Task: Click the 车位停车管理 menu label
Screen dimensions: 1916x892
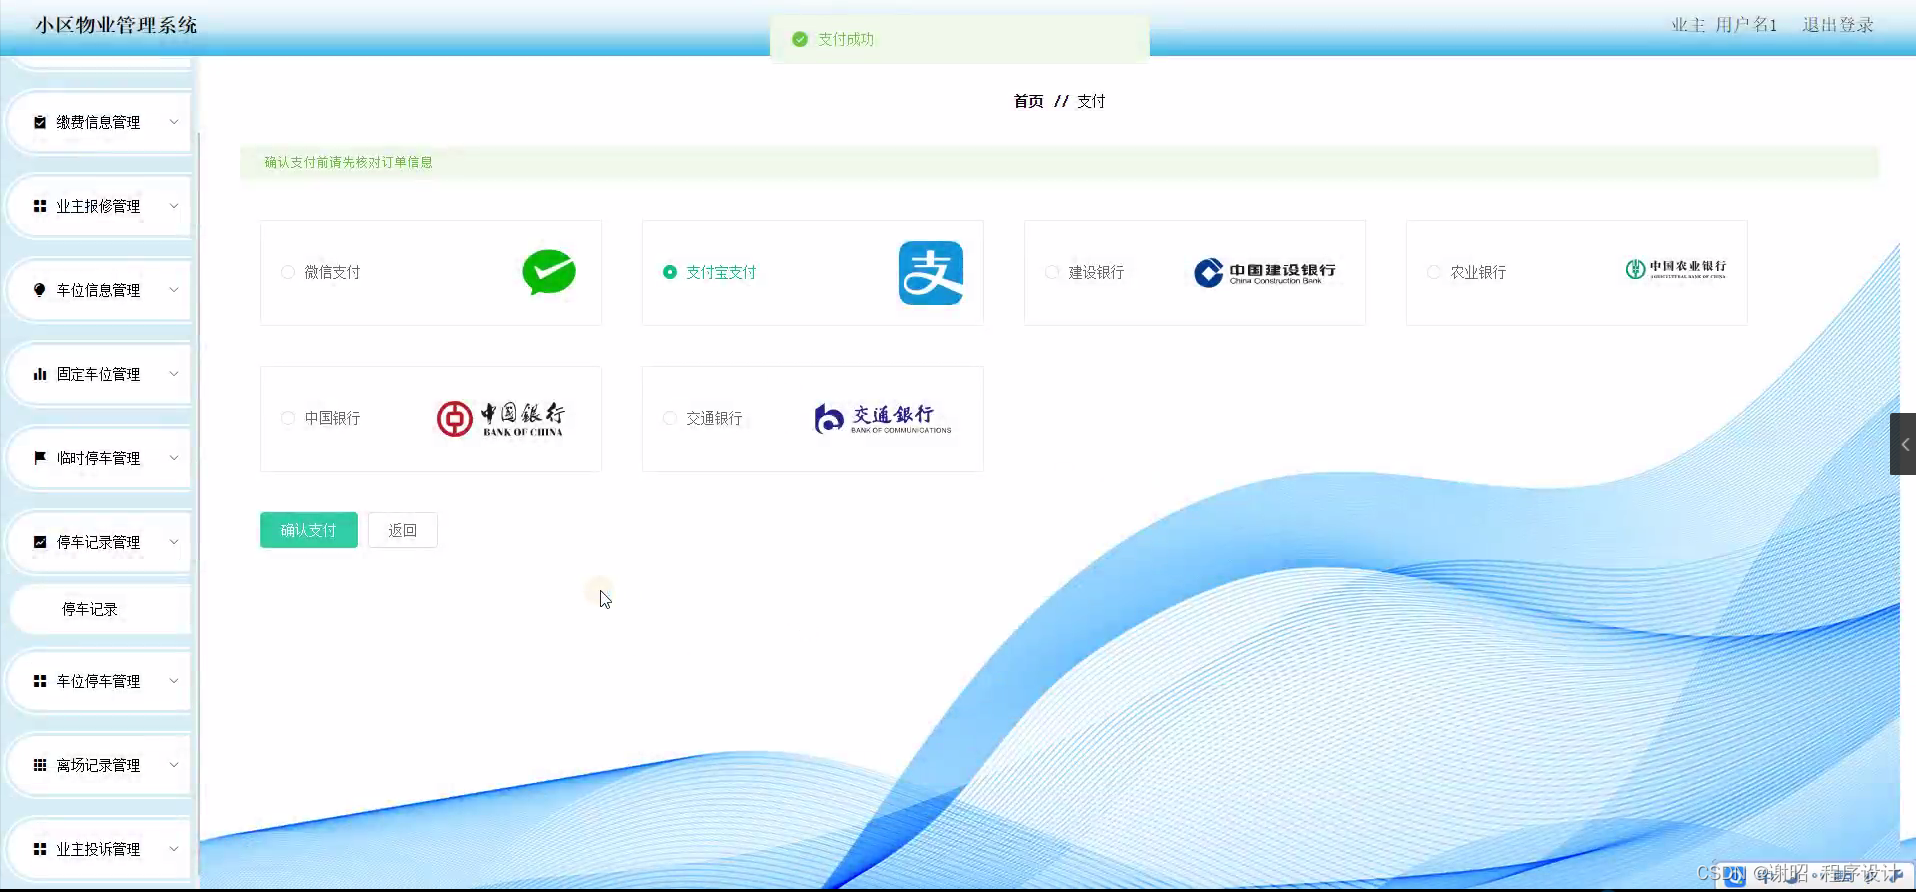Action: (x=98, y=681)
